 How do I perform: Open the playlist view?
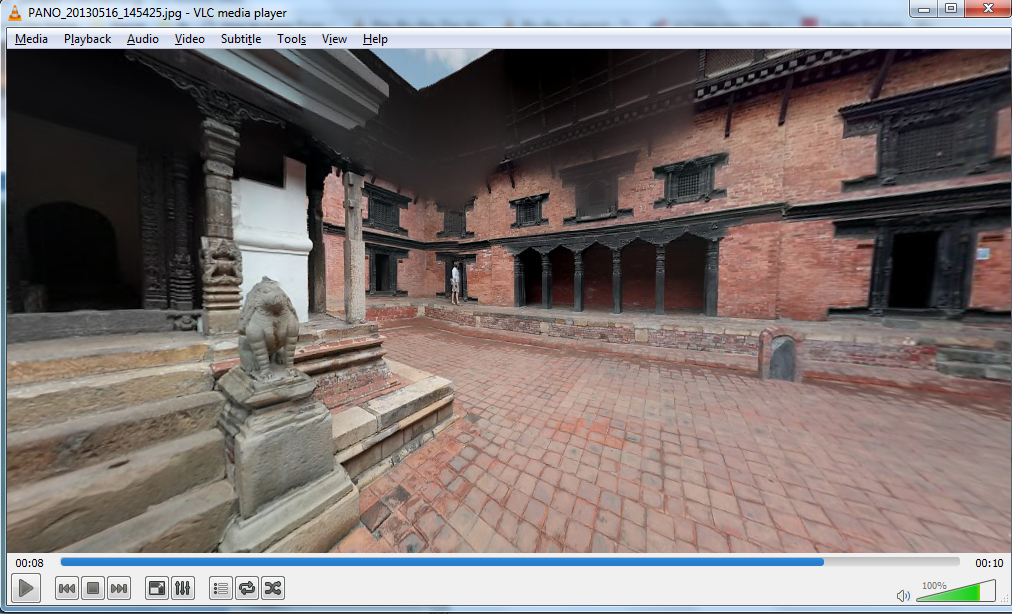[x=221, y=588]
